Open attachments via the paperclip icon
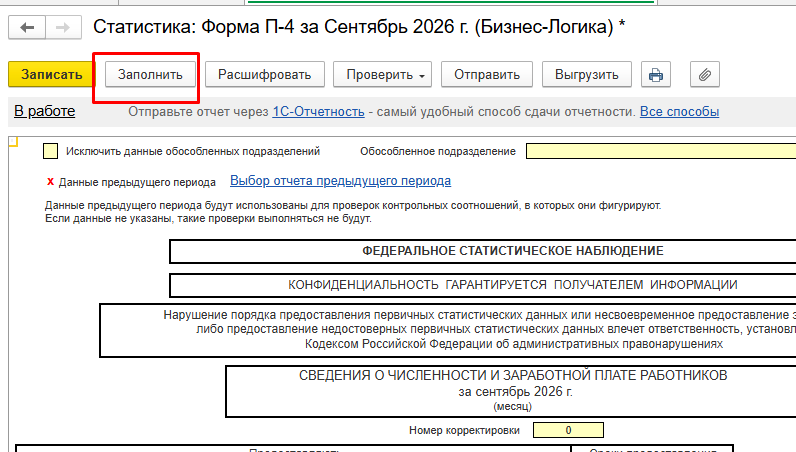The width and height of the screenshot is (796, 452). (705, 75)
